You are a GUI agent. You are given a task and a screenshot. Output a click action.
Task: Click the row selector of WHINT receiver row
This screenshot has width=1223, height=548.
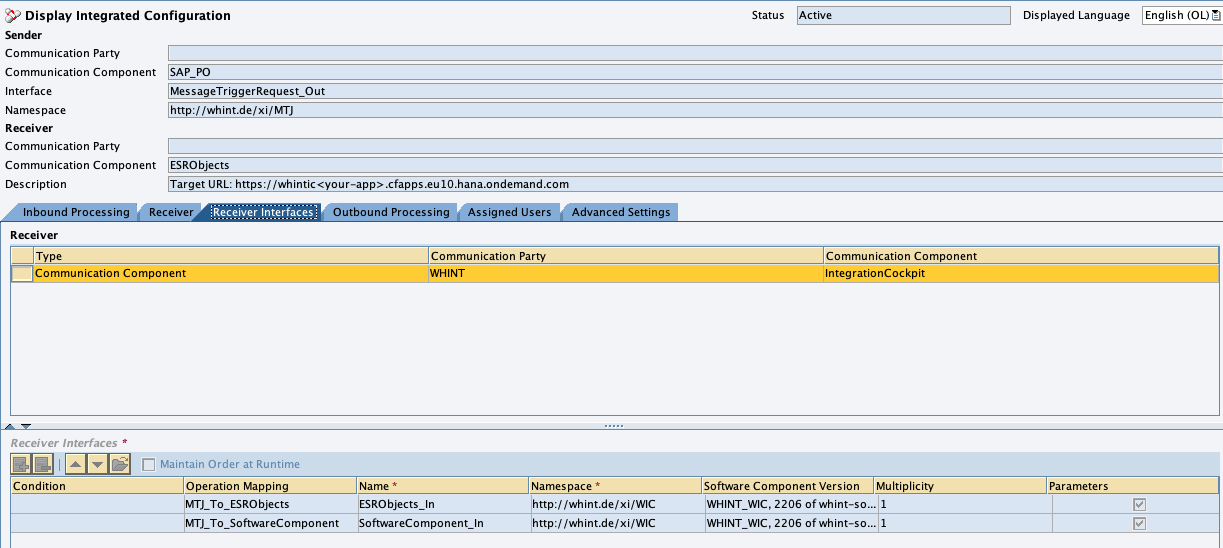21,274
